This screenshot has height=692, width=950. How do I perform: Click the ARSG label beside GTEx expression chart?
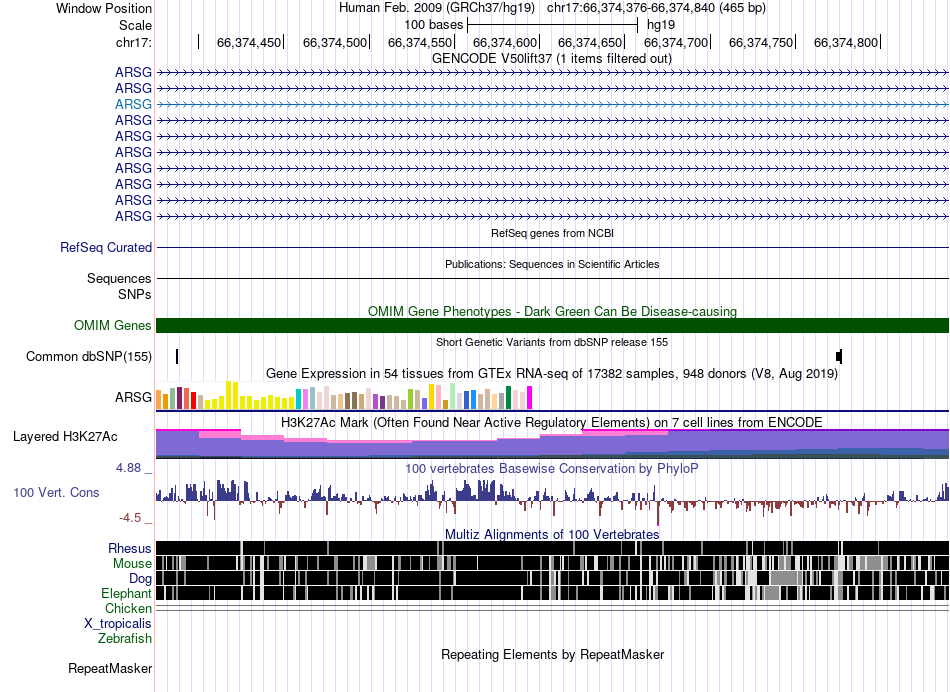133,398
